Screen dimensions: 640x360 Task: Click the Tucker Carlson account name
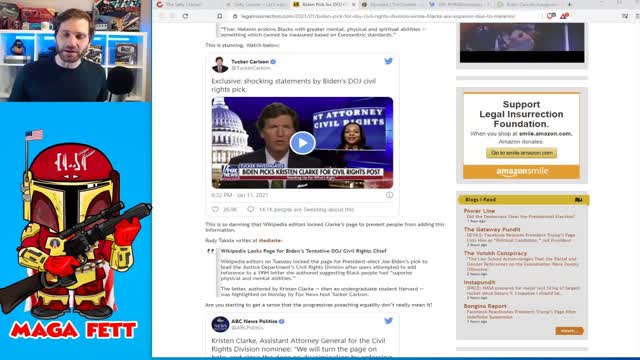[250, 62]
